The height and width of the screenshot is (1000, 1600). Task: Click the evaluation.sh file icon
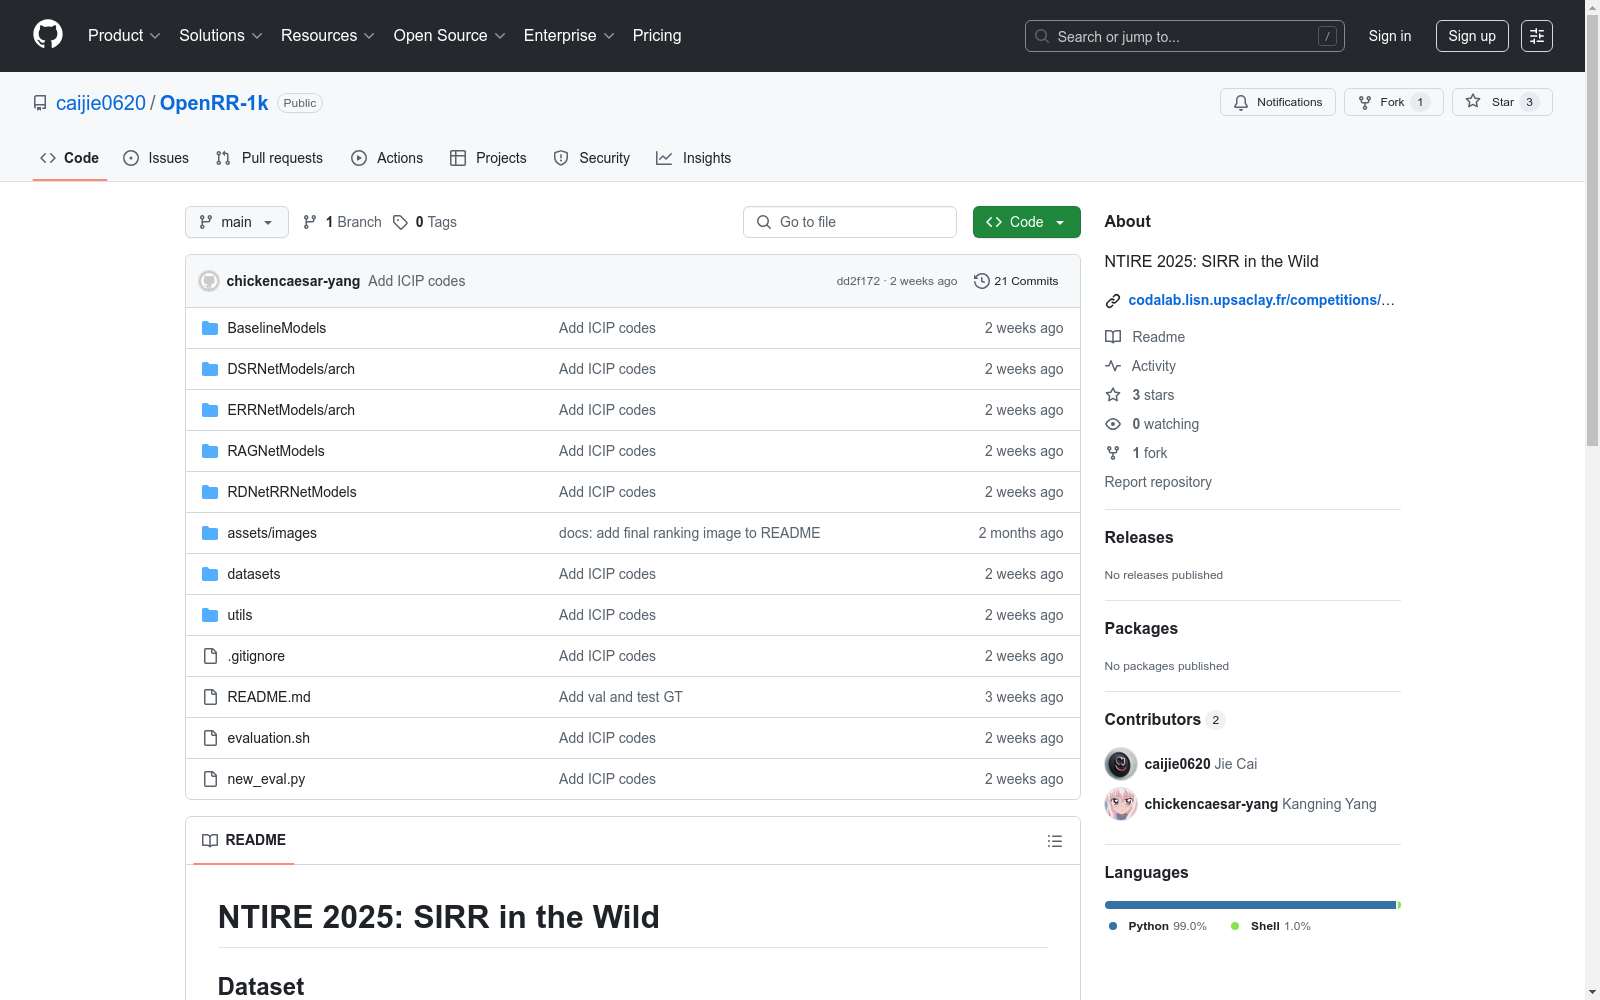click(210, 738)
